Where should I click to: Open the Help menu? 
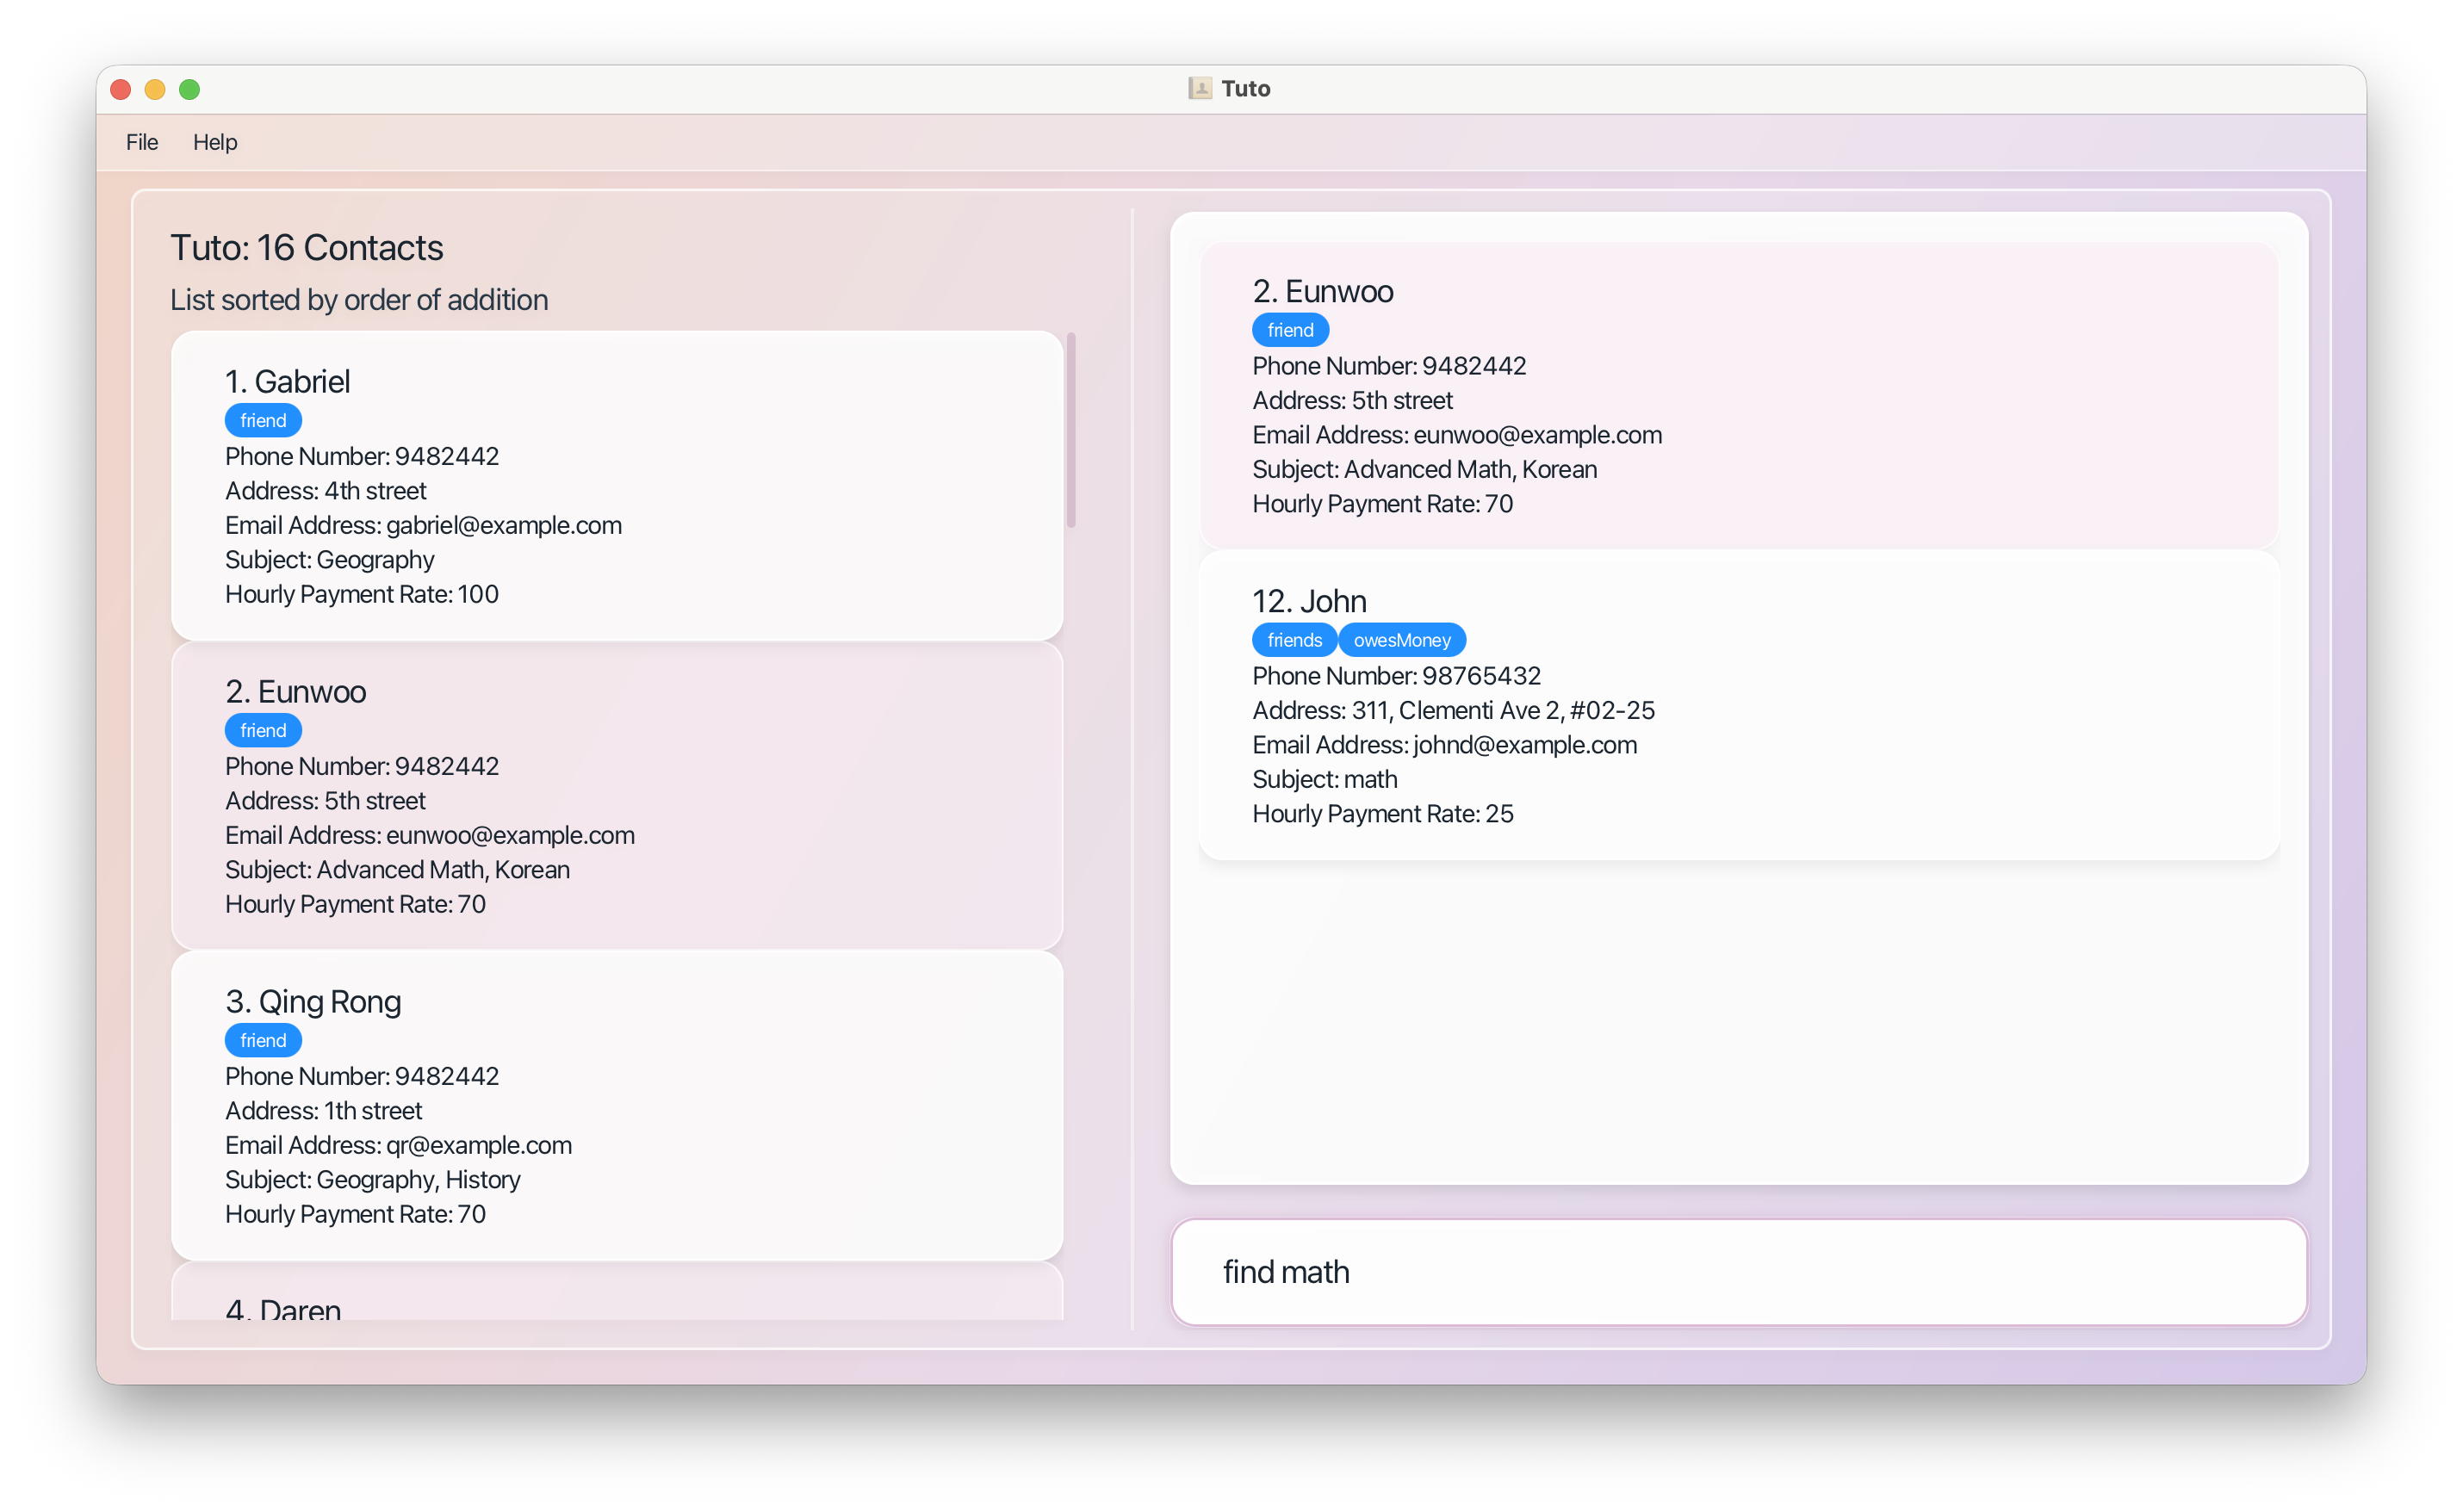tap(215, 142)
